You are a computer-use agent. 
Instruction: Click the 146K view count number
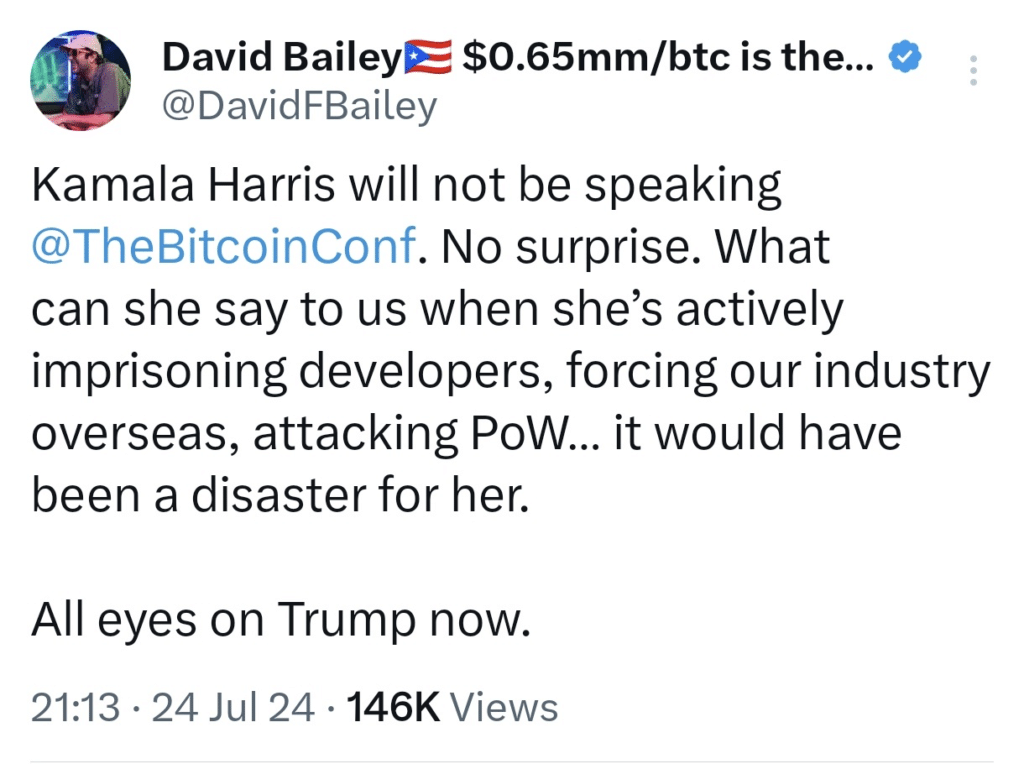tap(392, 707)
